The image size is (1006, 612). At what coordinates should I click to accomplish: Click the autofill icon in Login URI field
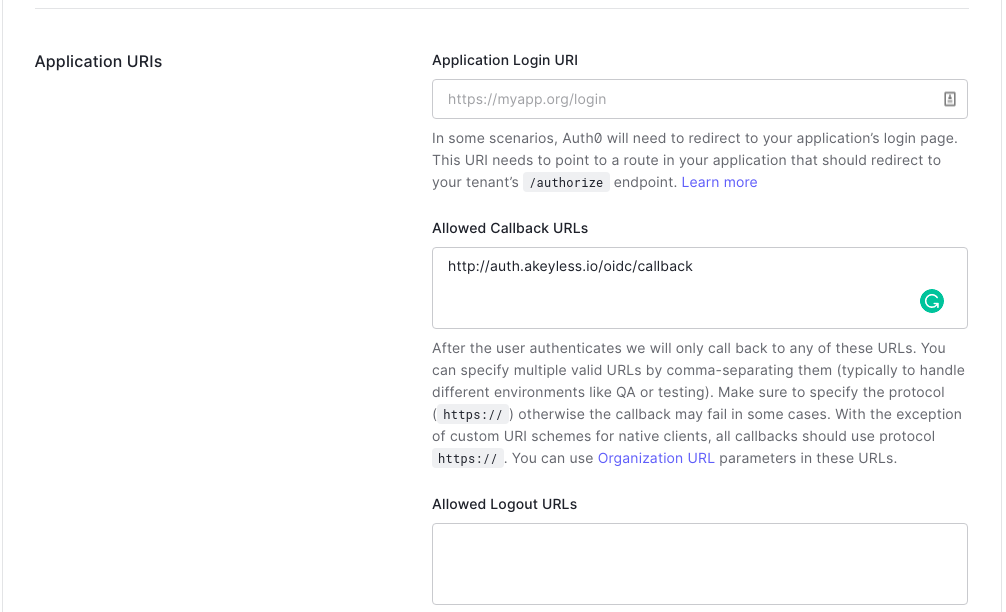950,99
